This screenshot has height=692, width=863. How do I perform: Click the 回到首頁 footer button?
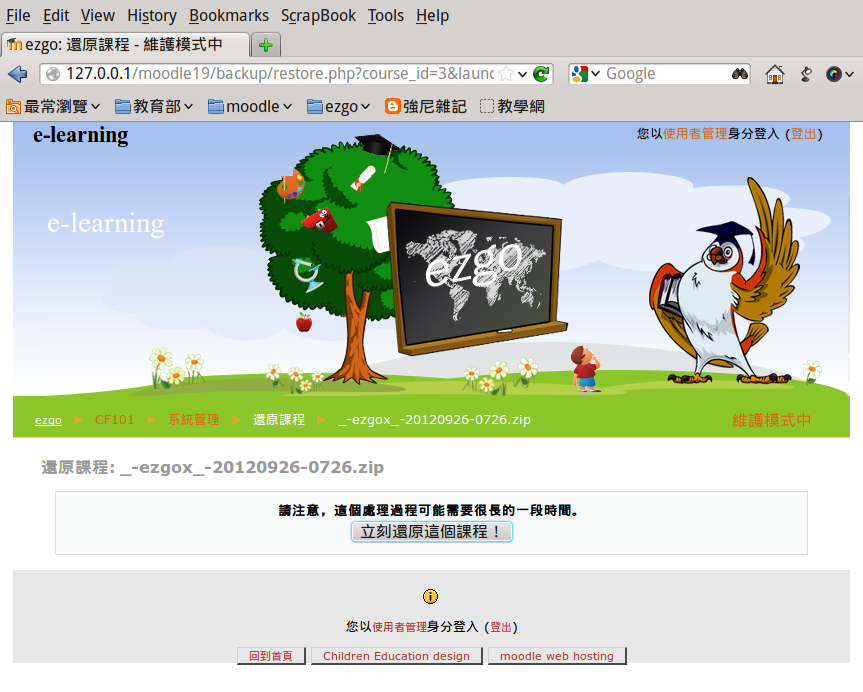click(271, 656)
